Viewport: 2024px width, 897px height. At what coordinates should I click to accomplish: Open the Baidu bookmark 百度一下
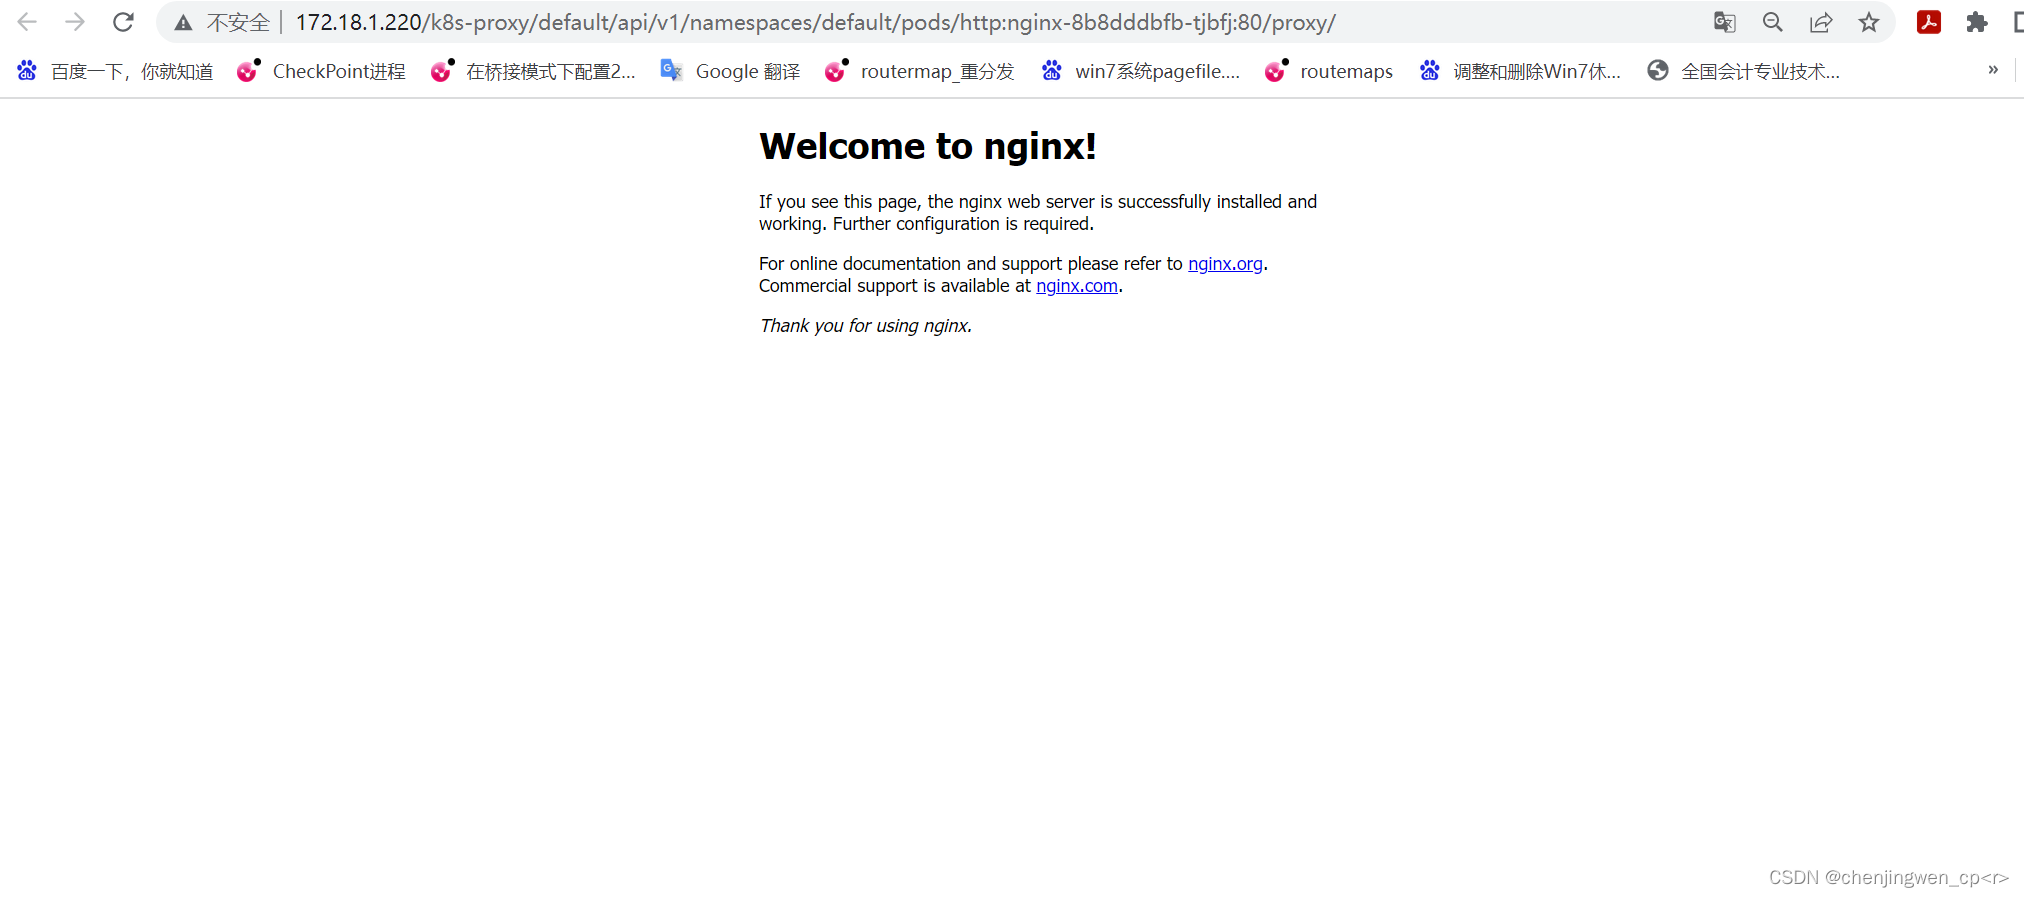tap(115, 71)
